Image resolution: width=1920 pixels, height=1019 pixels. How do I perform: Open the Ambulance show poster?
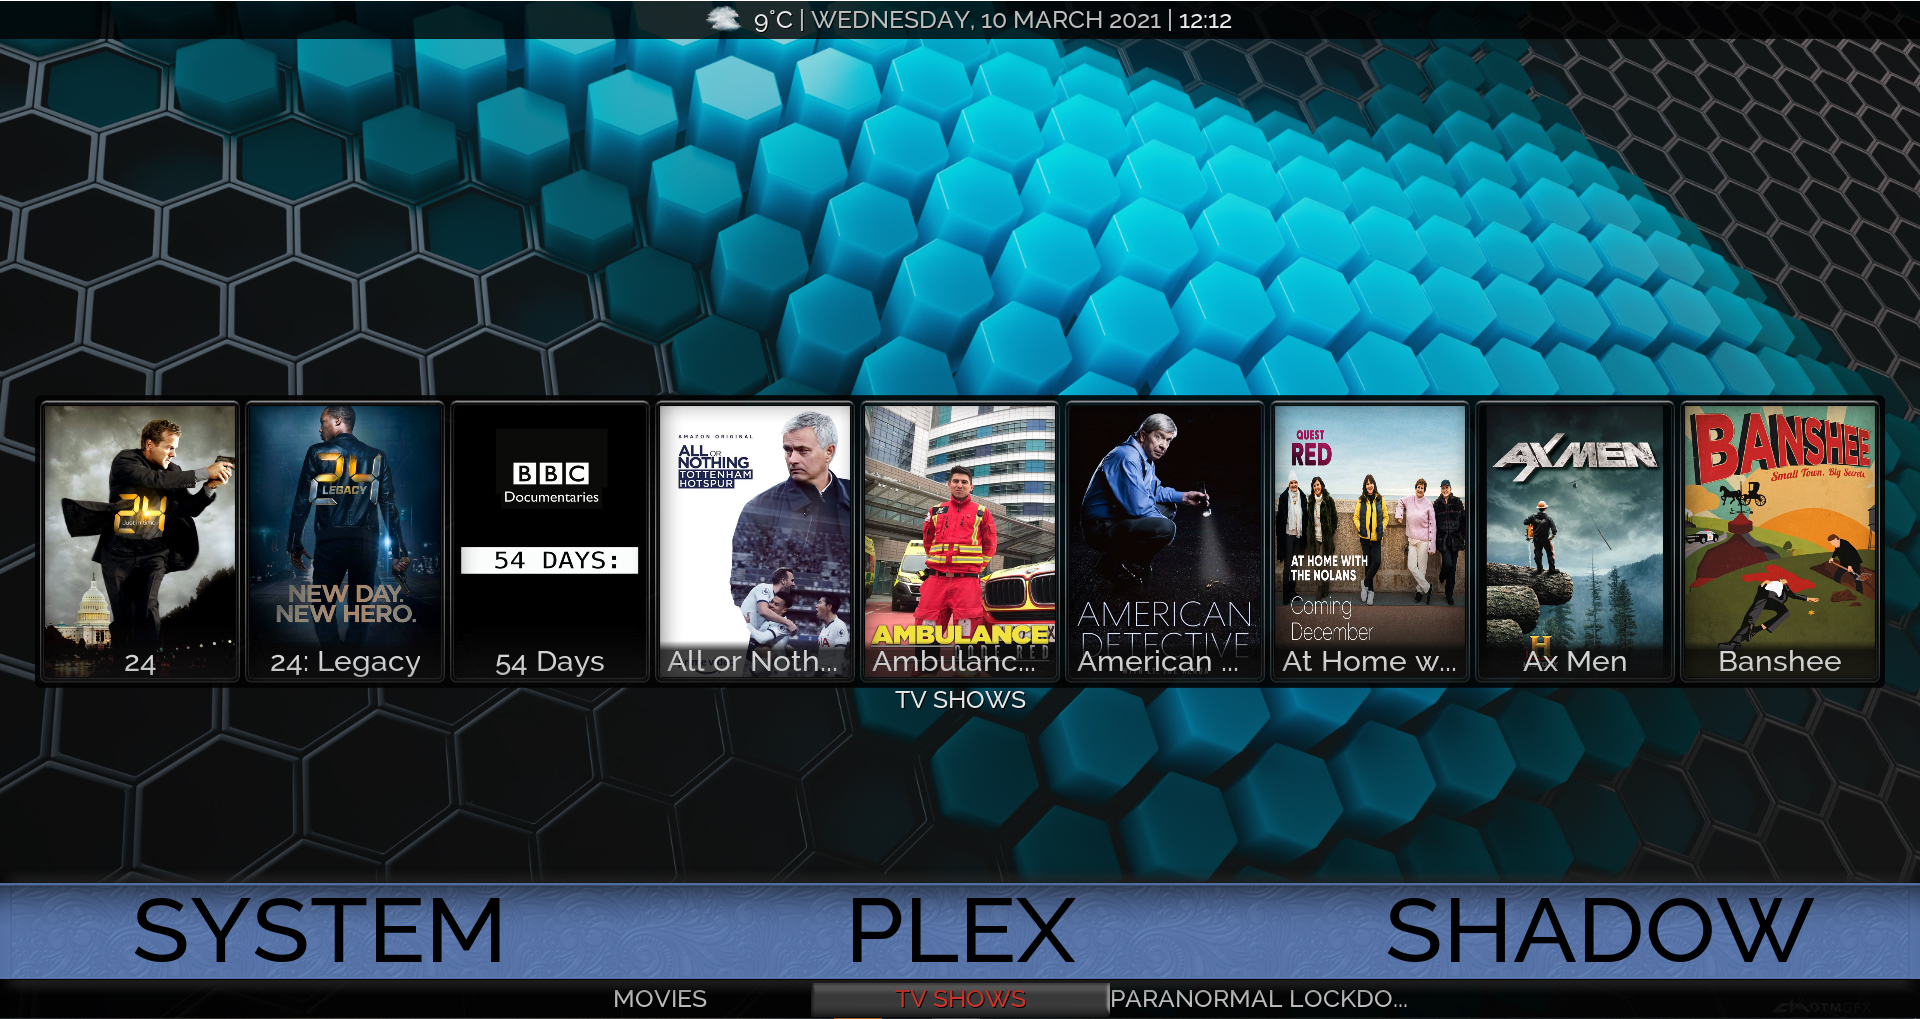point(960,541)
